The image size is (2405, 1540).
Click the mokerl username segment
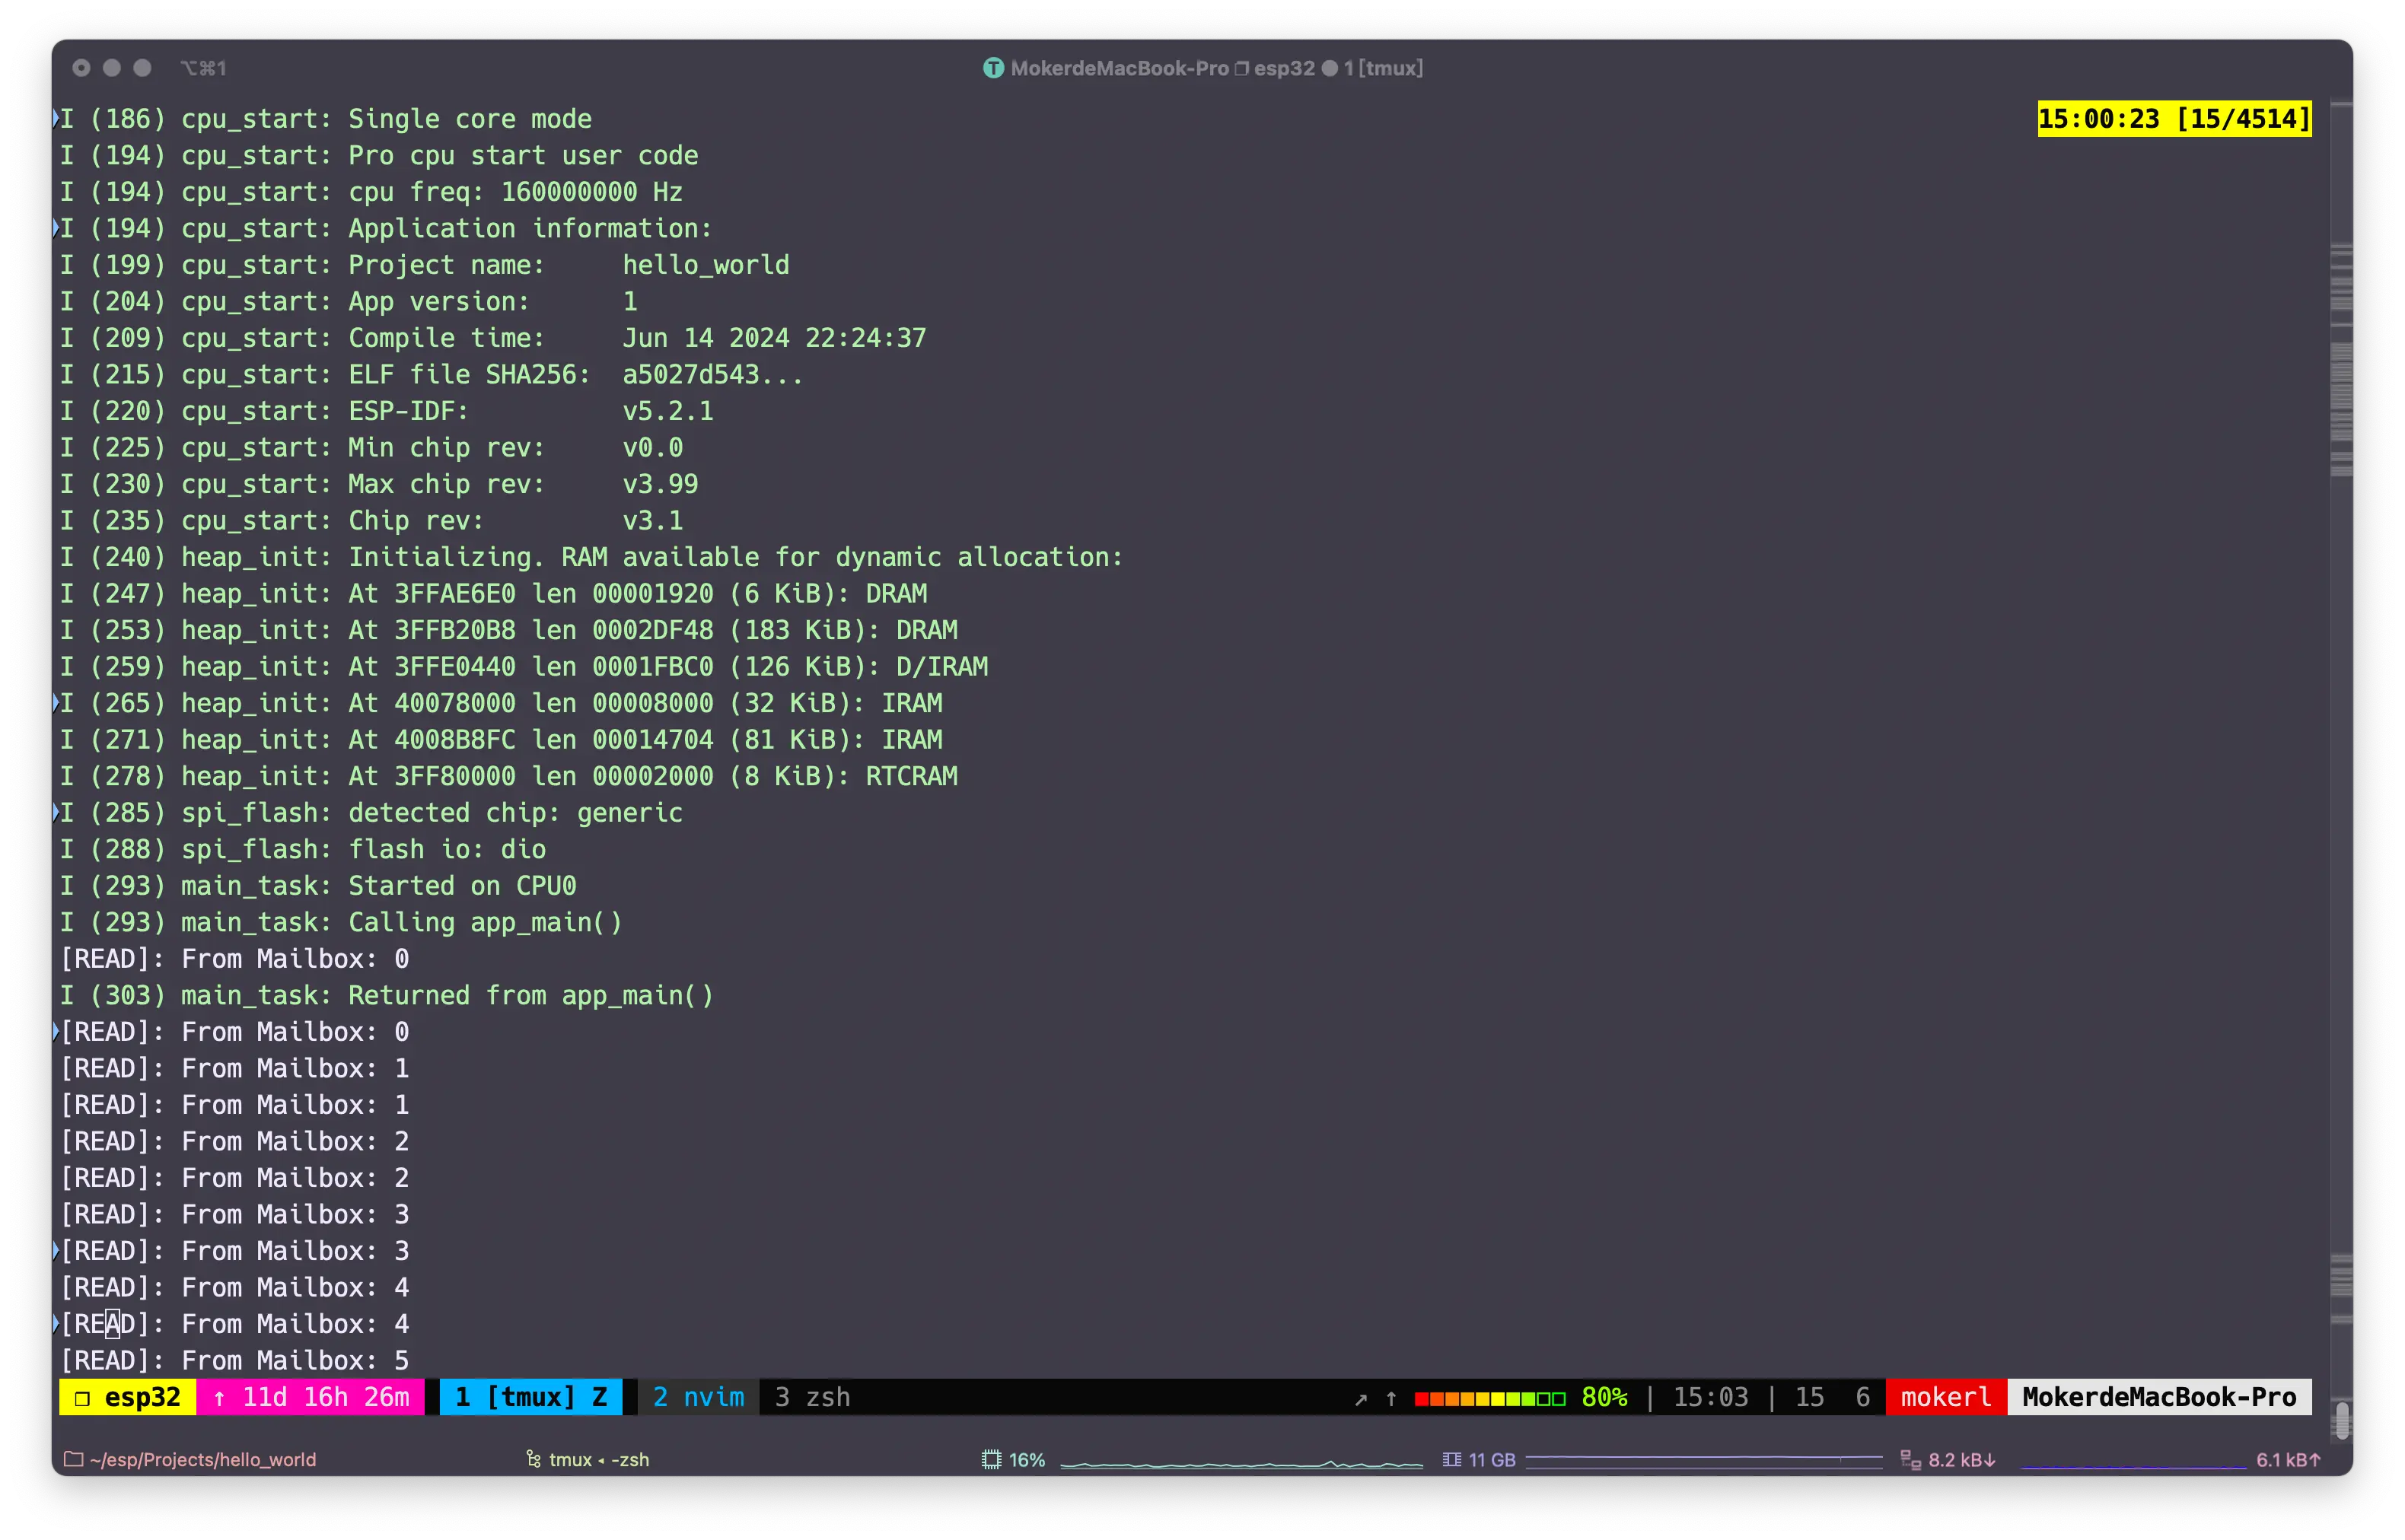(1945, 1397)
